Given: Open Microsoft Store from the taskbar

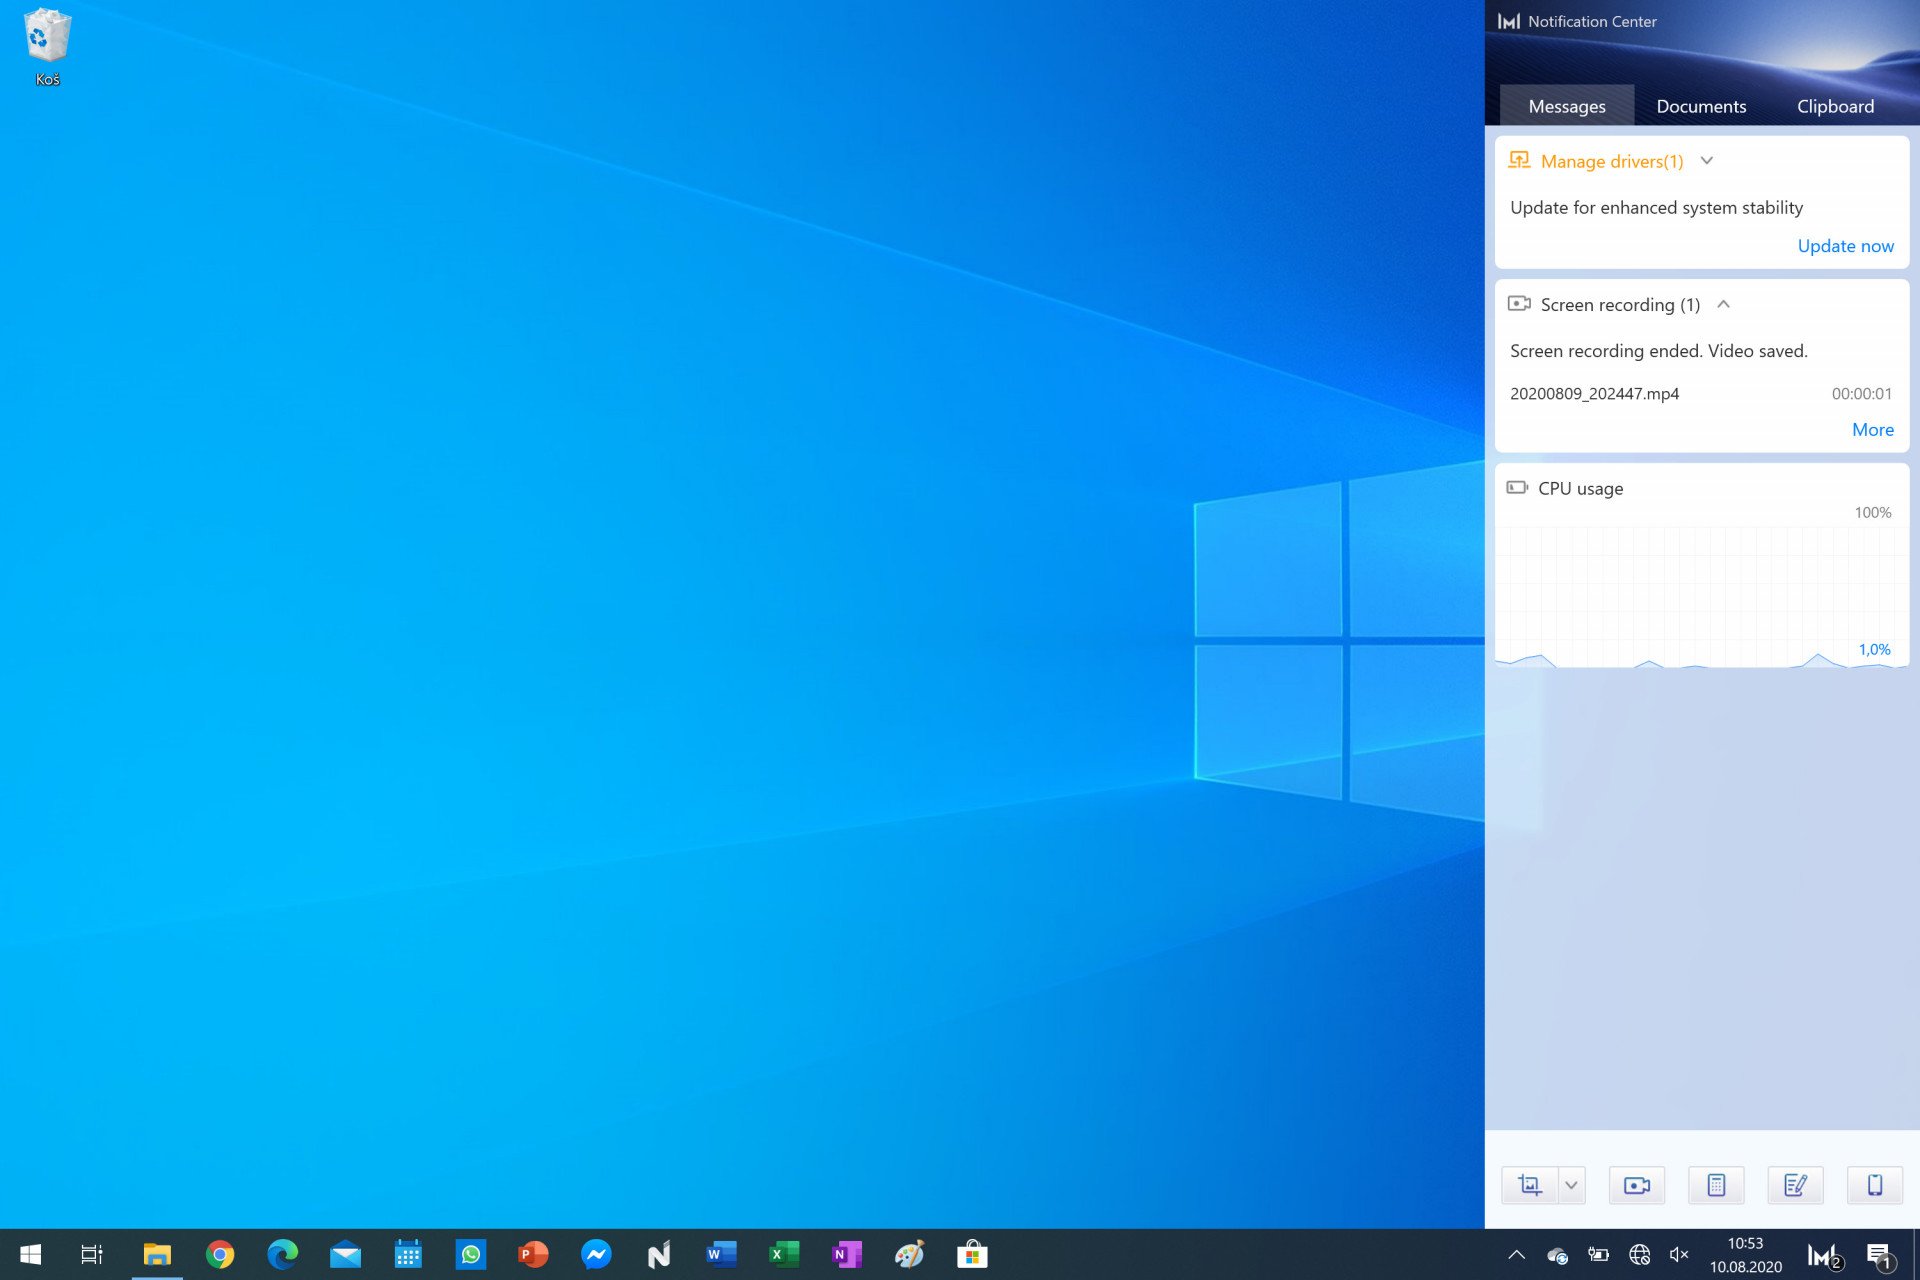Looking at the screenshot, I should (x=972, y=1254).
